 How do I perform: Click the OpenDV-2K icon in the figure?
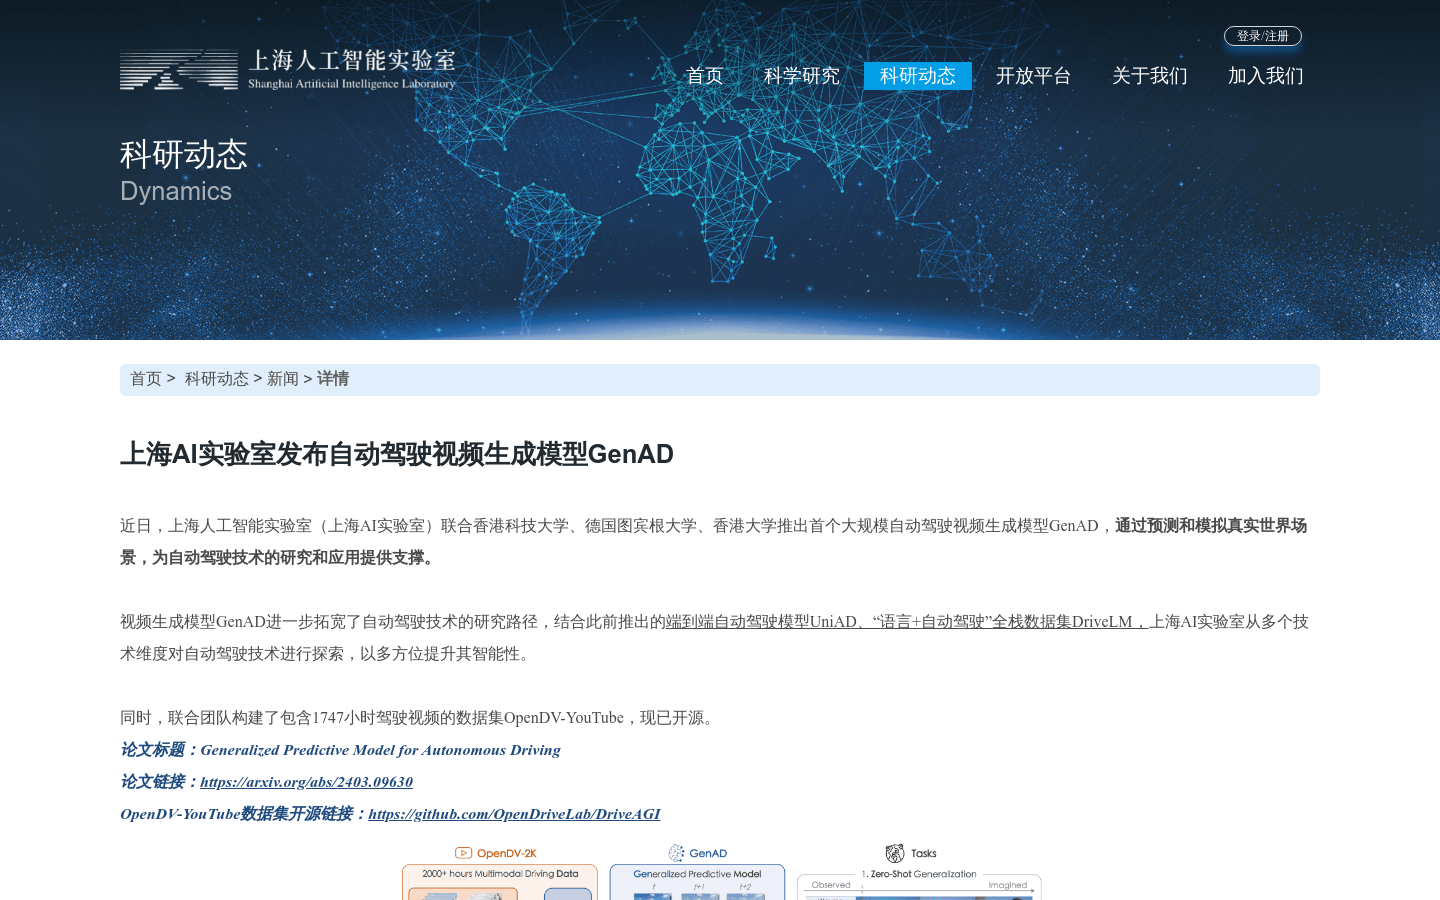tap(463, 853)
